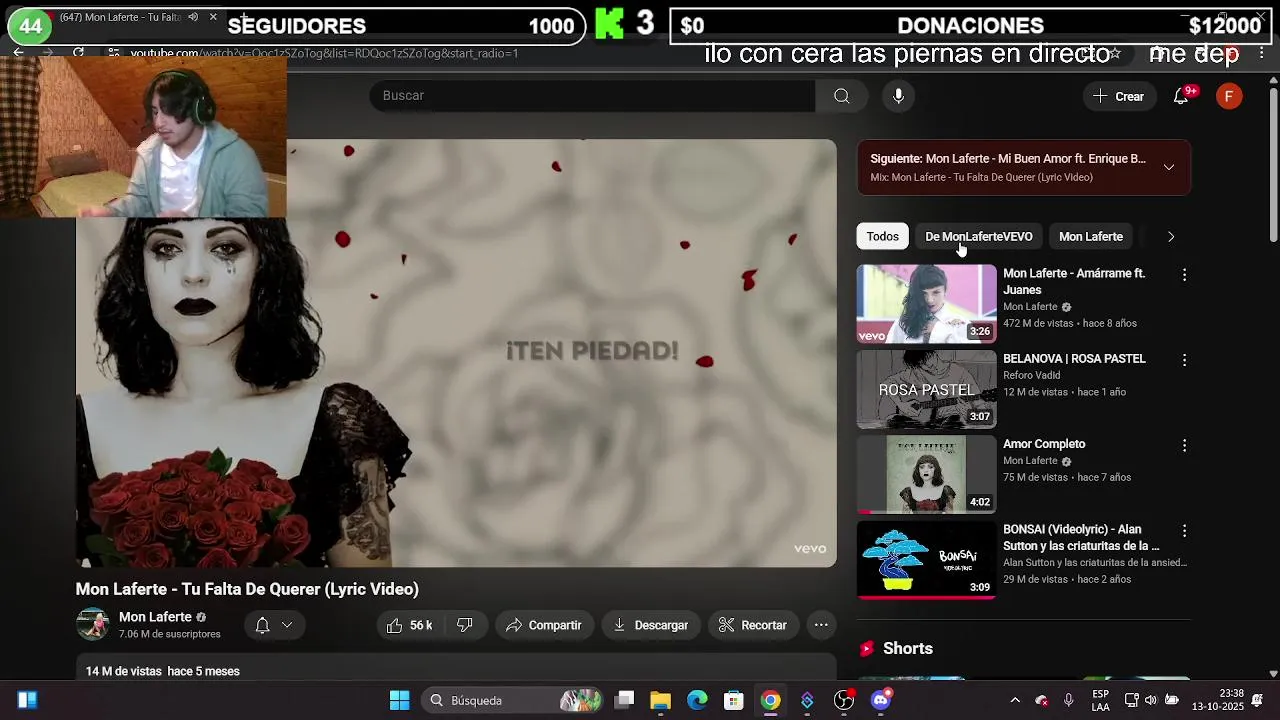This screenshot has height=720, width=1280.
Task: Open BELANOVA | ROSA PASTEL title
Action: (x=1074, y=359)
